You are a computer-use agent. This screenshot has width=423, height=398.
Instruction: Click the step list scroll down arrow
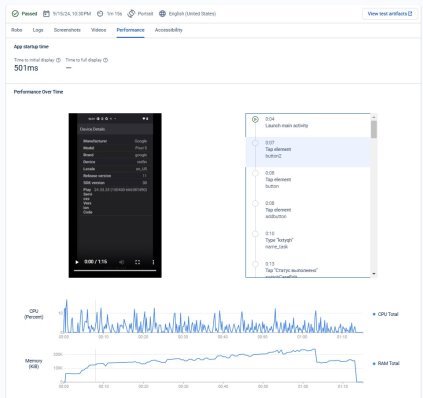click(x=374, y=274)
